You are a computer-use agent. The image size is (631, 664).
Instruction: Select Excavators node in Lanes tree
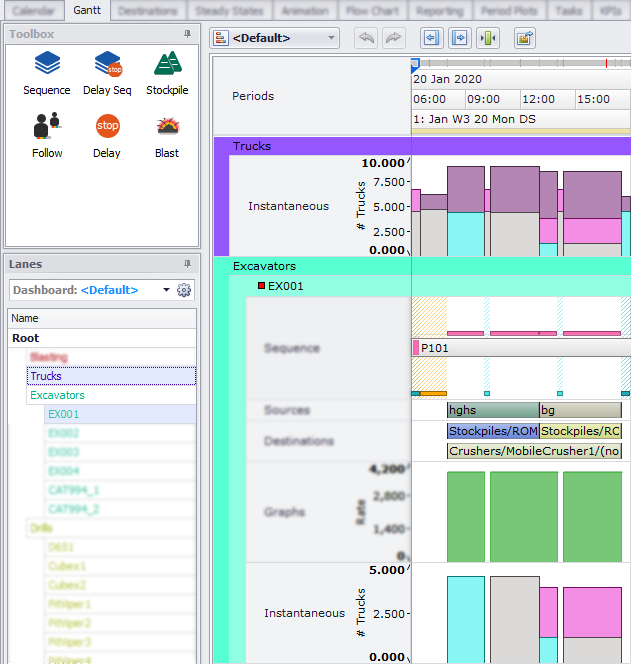coord(57,395)
